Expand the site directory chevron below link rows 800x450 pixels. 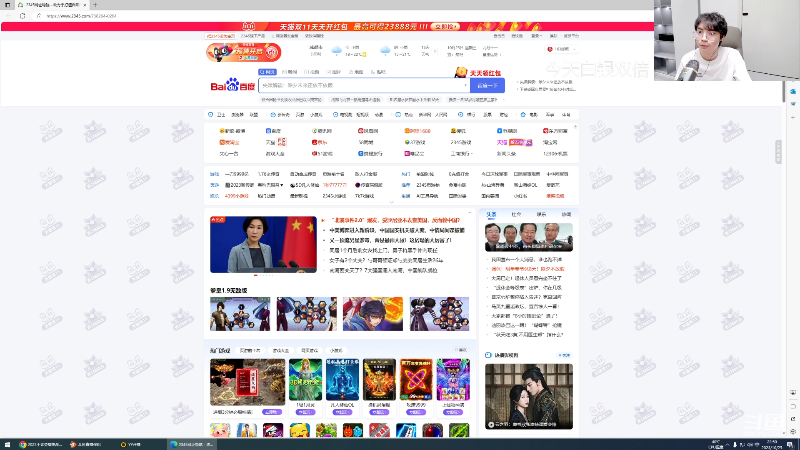(391, 203)
